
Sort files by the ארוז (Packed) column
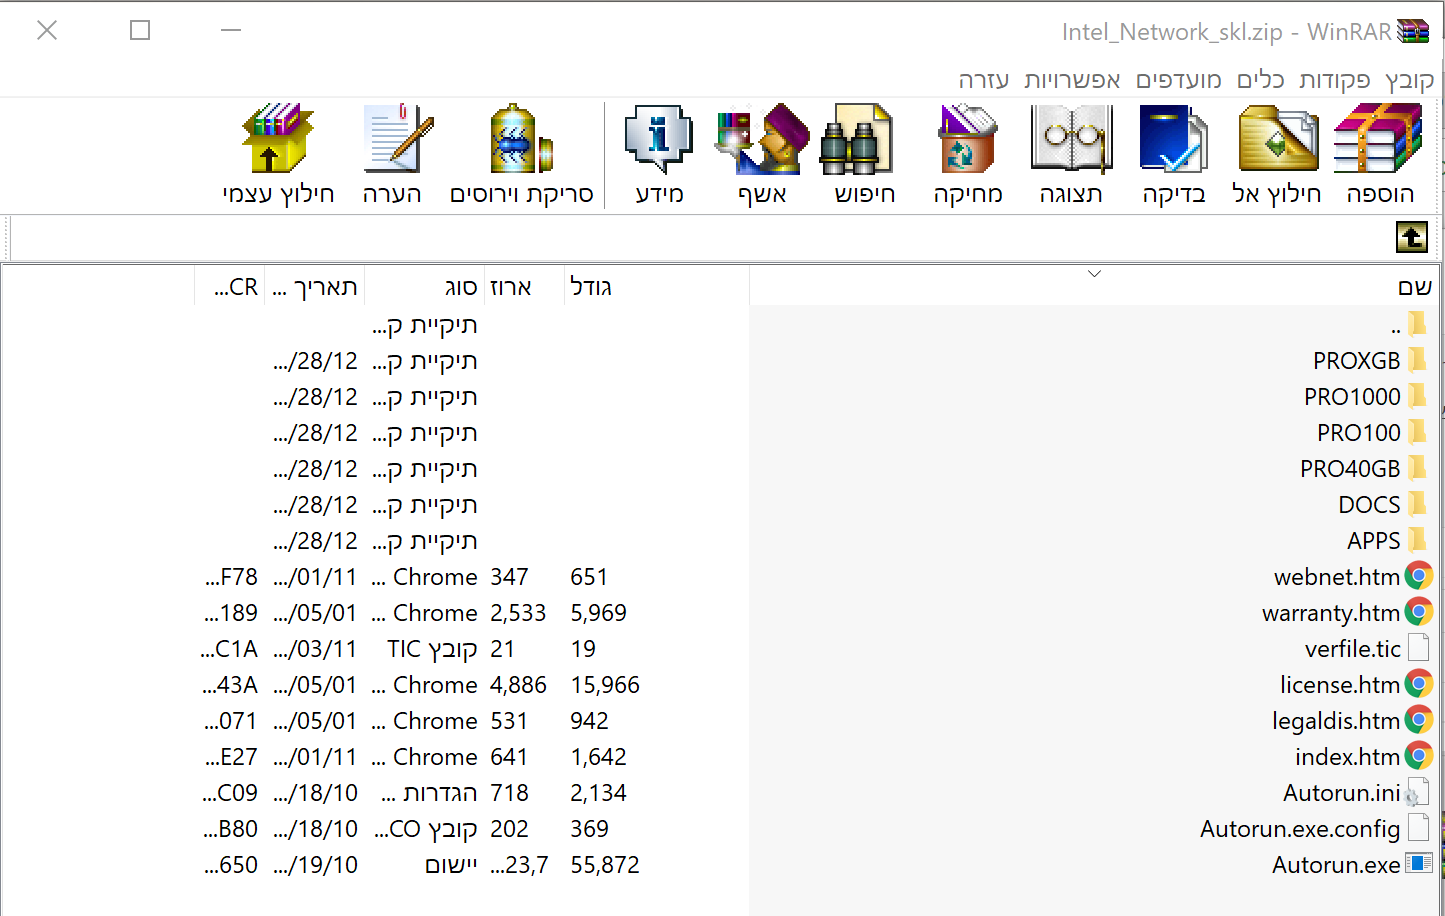(x=524, y=287)
